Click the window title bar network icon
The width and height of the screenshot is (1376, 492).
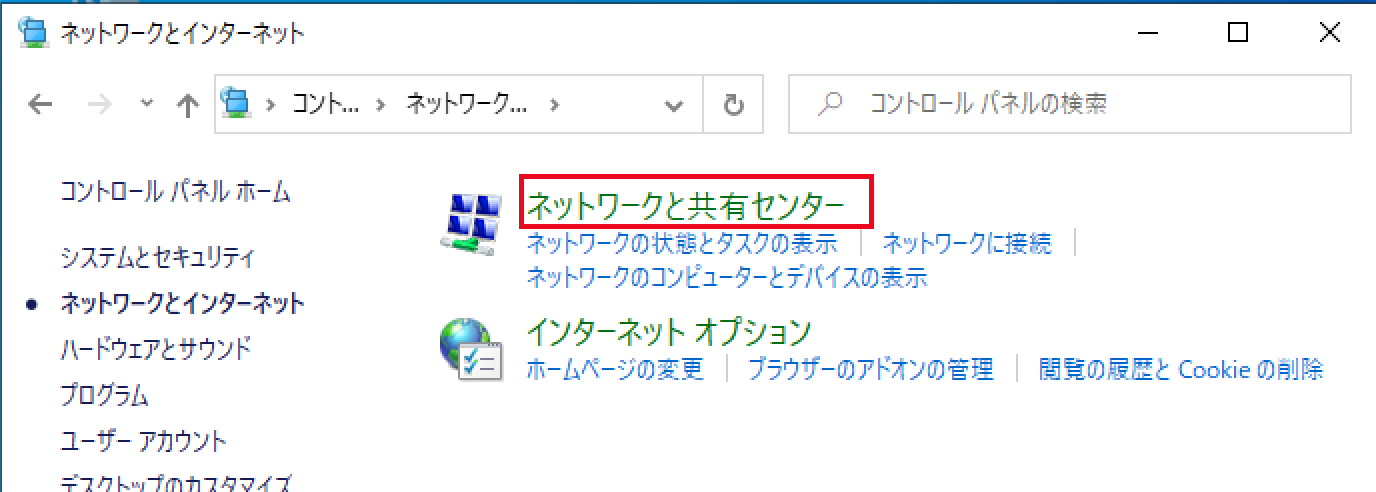[x=33, y=32]
